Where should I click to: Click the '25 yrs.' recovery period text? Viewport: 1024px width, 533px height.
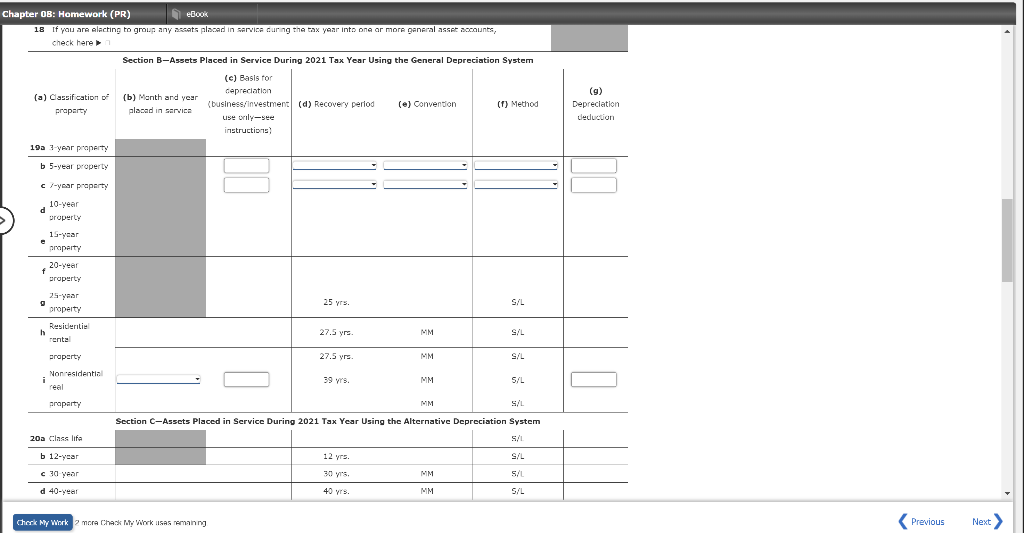[x=336, y=302]
